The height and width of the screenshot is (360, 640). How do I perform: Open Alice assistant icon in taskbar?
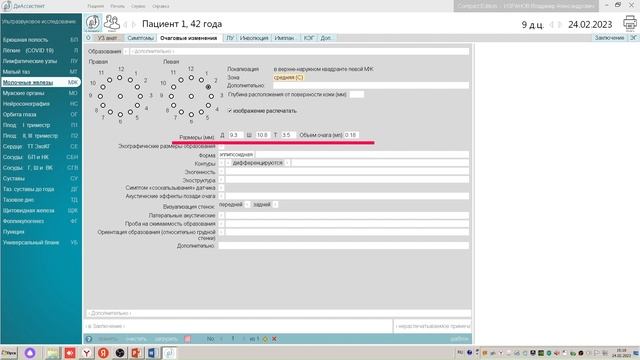pos(30,353)
